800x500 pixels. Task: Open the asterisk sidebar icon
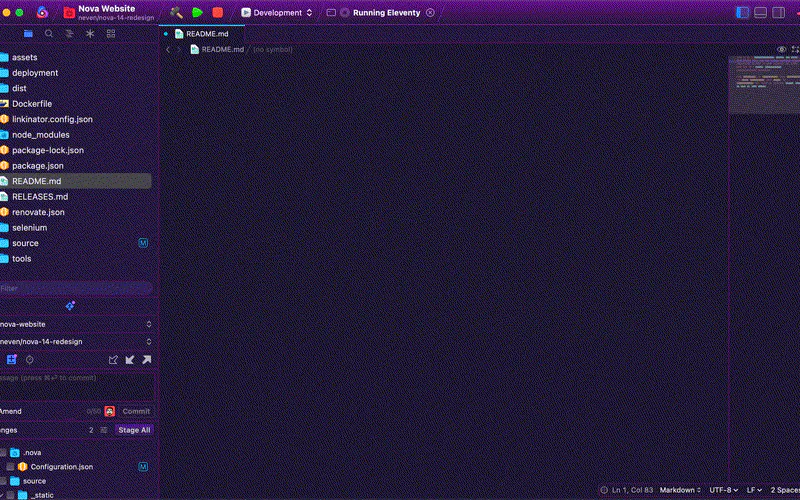point(90,34)
